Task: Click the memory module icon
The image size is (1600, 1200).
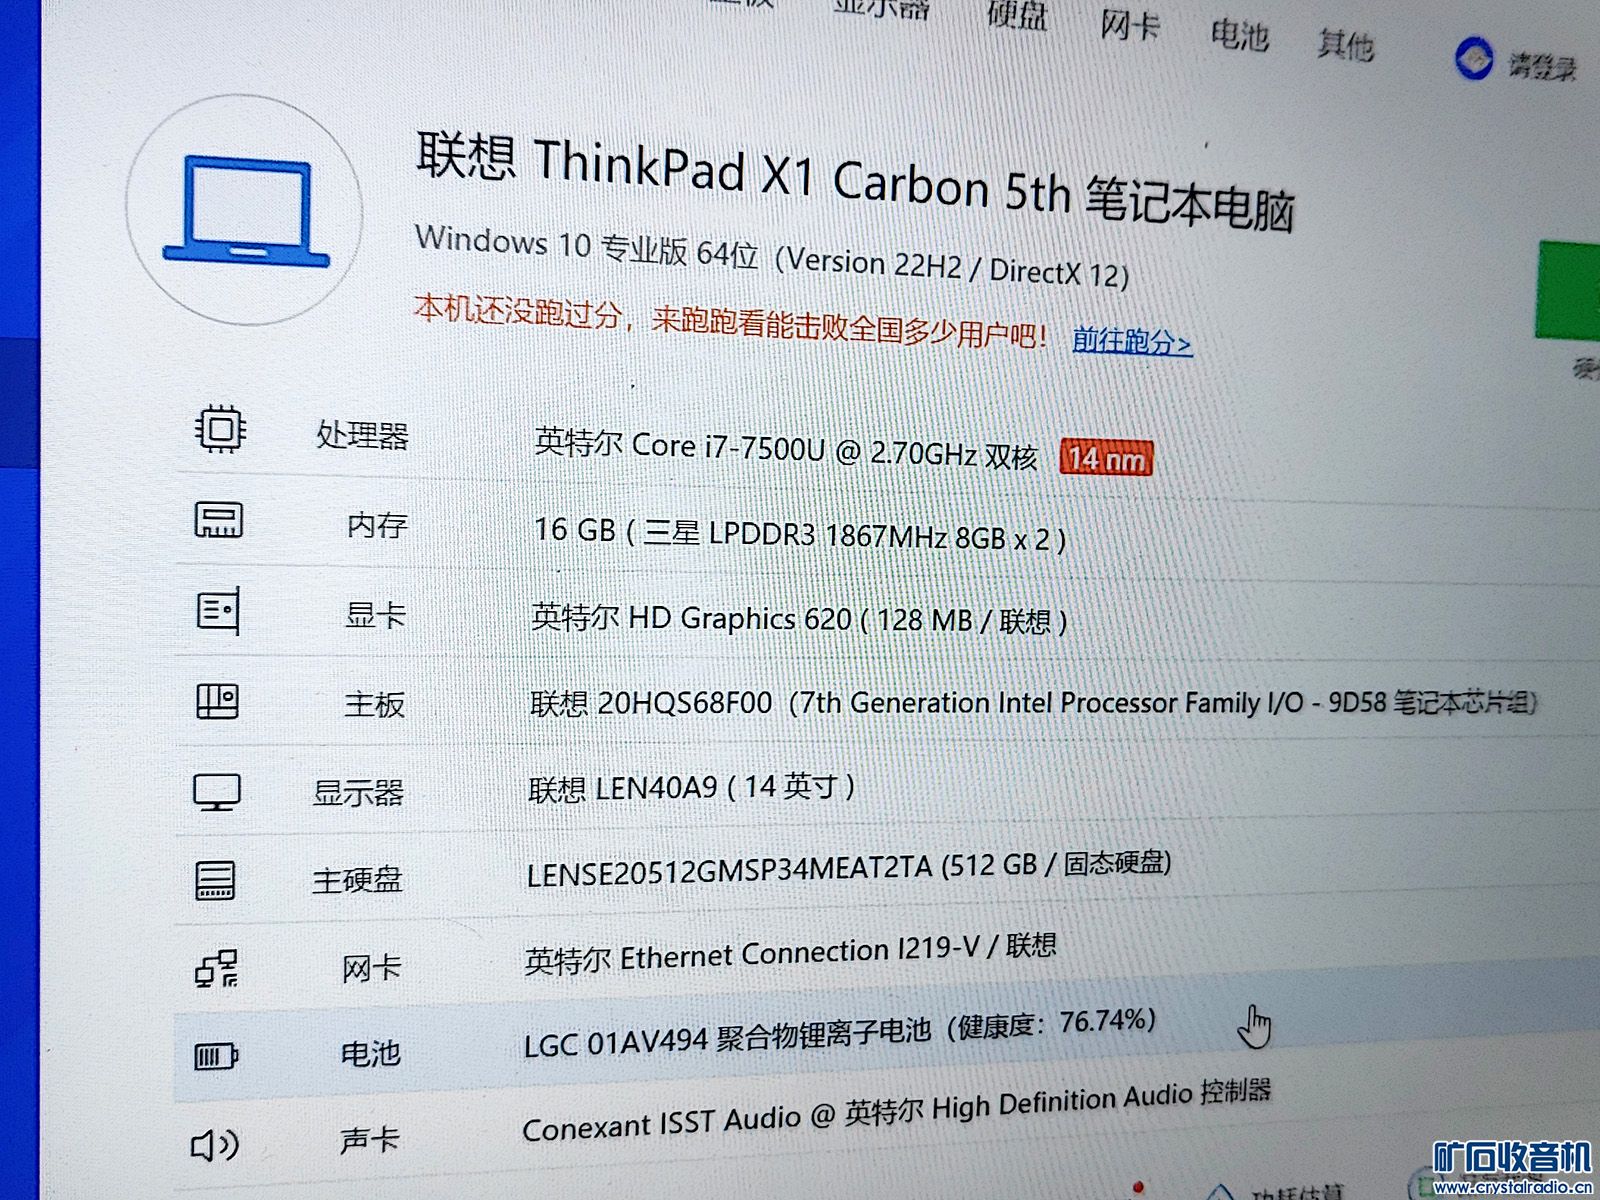Action: tap(218, 520)
